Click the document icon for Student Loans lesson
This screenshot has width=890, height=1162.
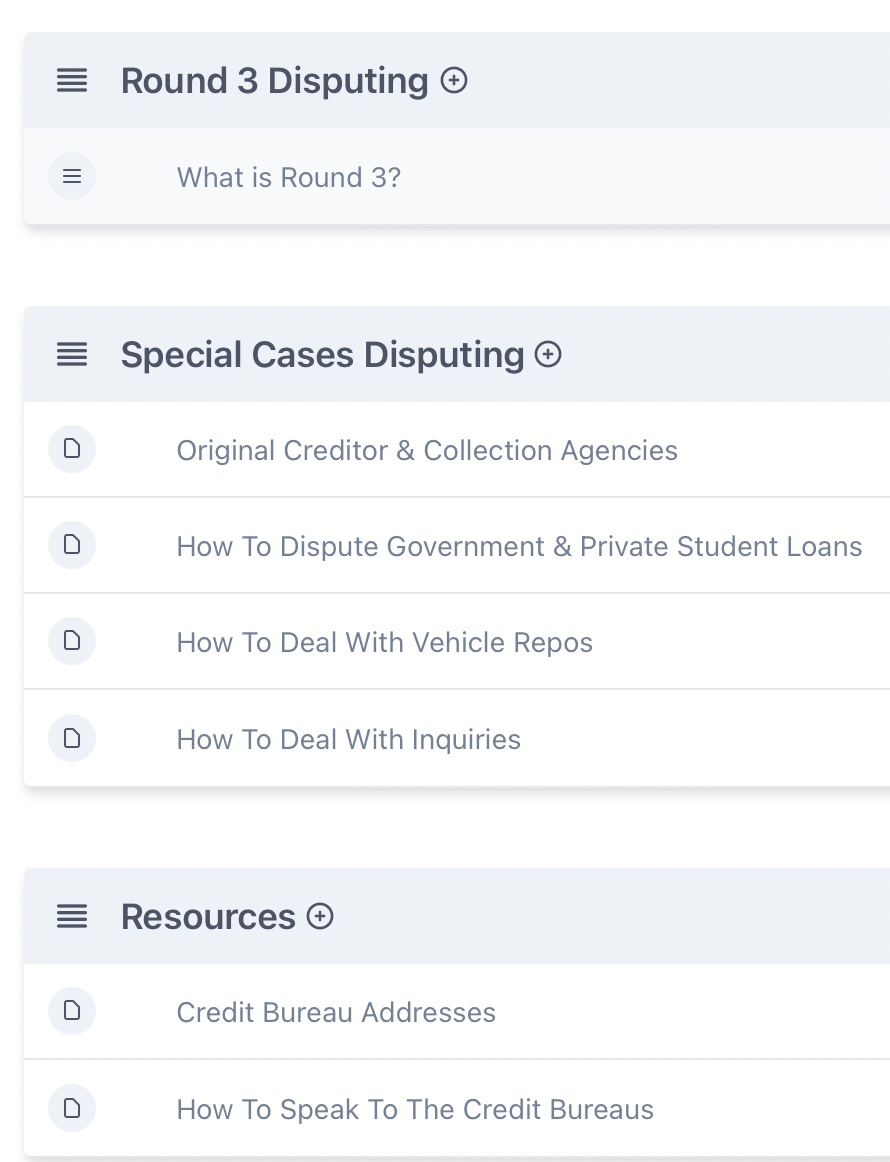click(72, 546)
